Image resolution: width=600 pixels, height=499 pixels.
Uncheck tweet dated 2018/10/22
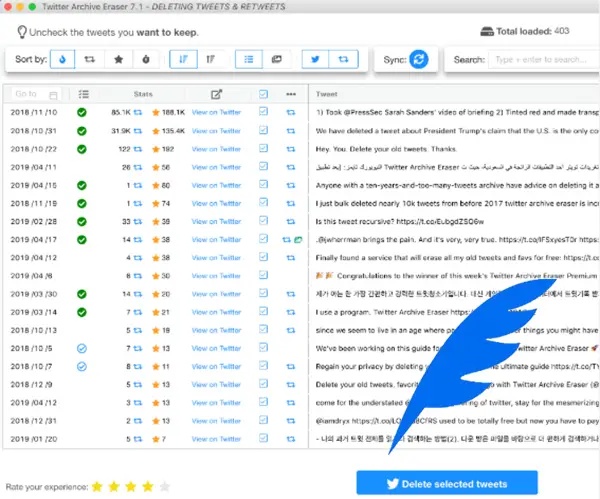pyautogui.click(x=263, y=148)
